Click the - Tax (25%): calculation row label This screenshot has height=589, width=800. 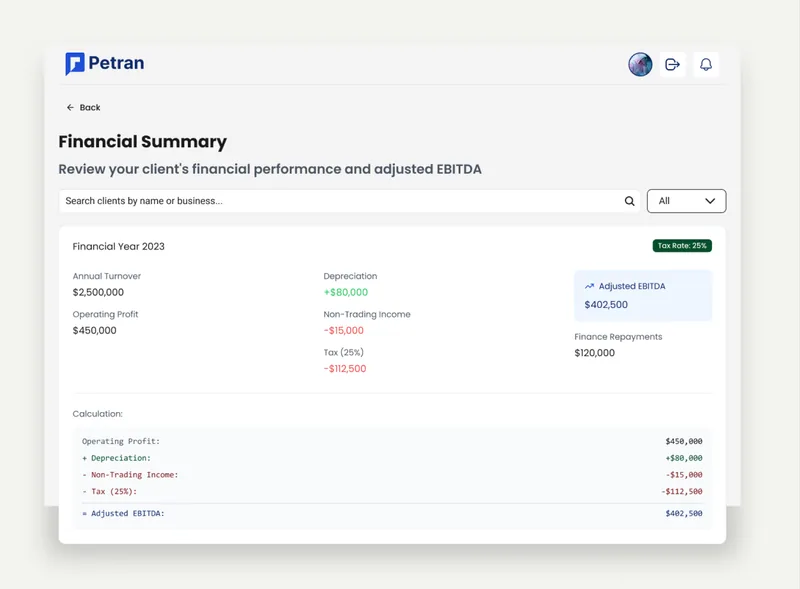(x=109, y=492)
